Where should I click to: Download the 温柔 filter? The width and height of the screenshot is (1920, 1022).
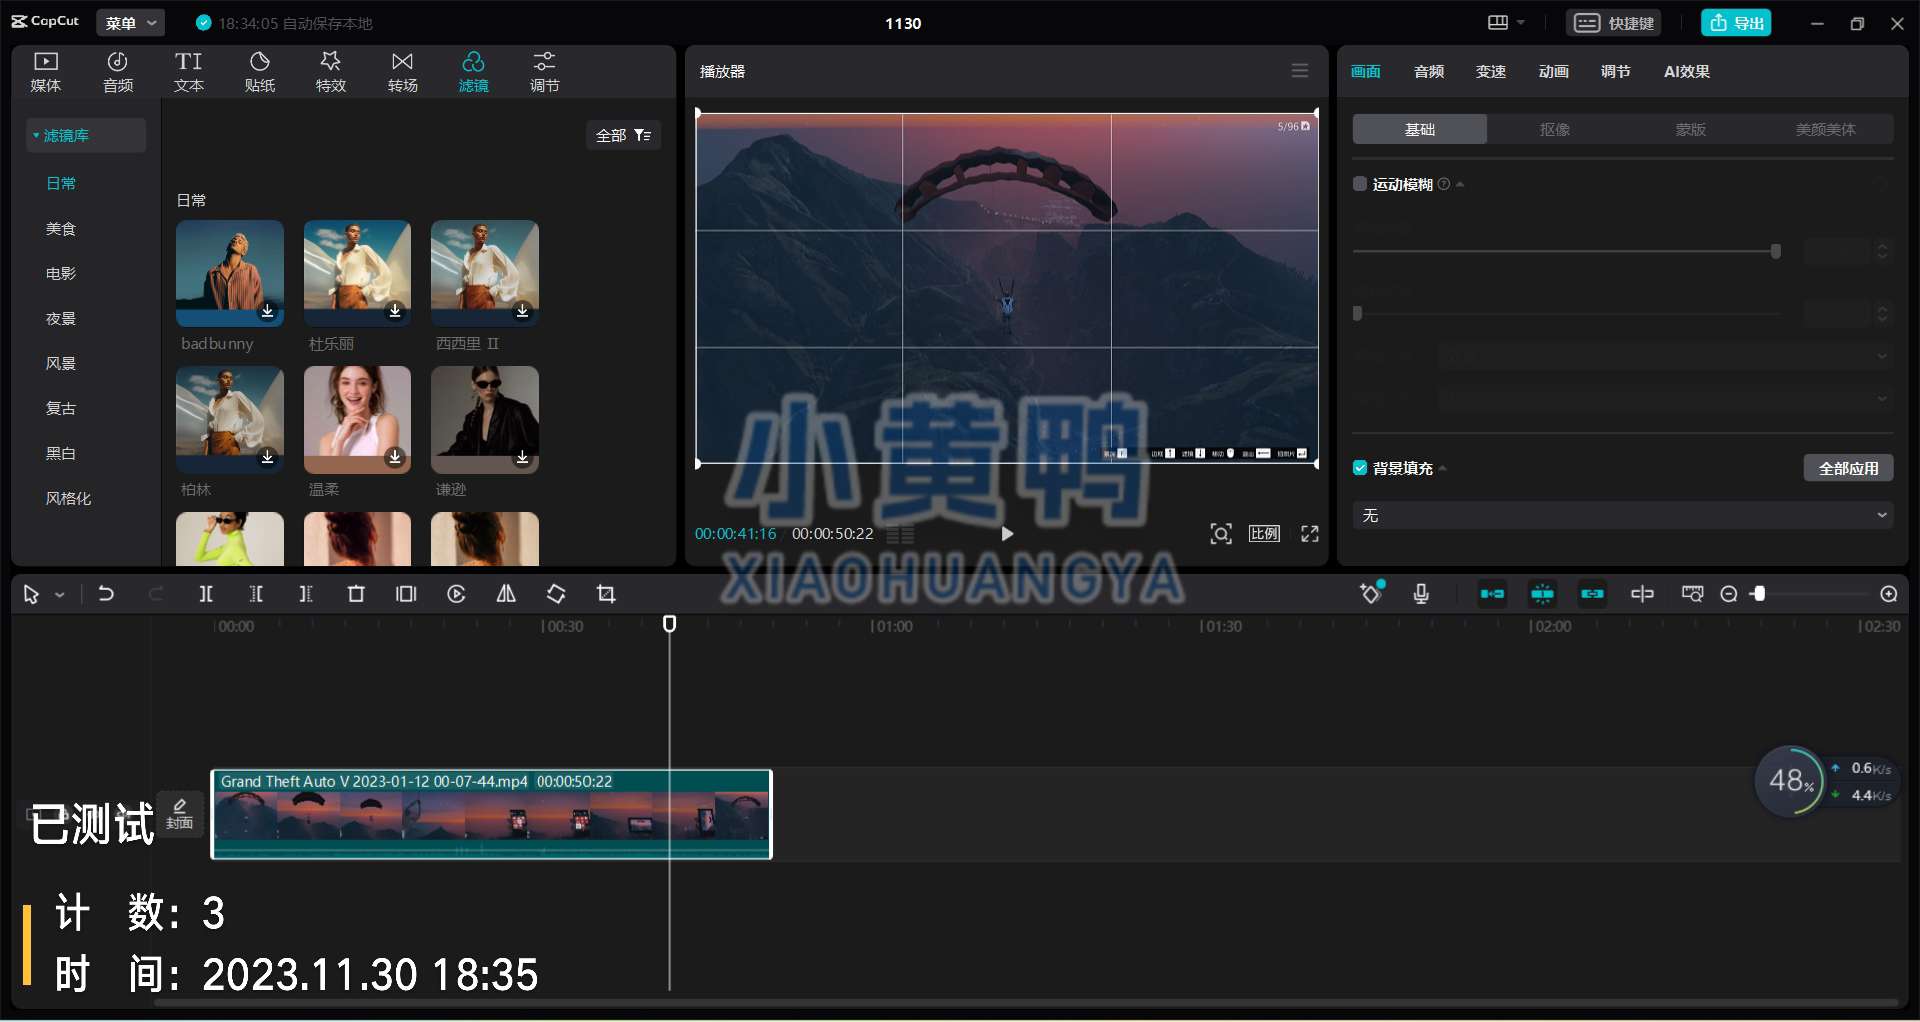(395, 457)
